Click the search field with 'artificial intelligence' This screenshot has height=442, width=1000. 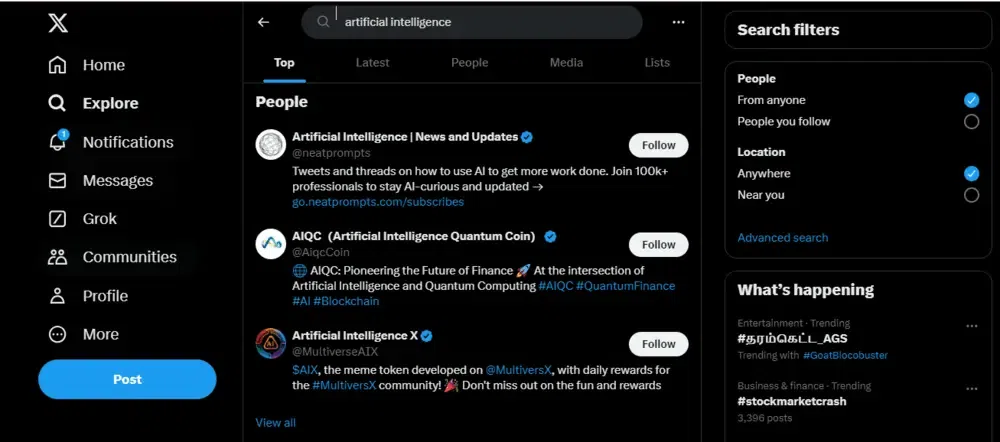[480, 22]
